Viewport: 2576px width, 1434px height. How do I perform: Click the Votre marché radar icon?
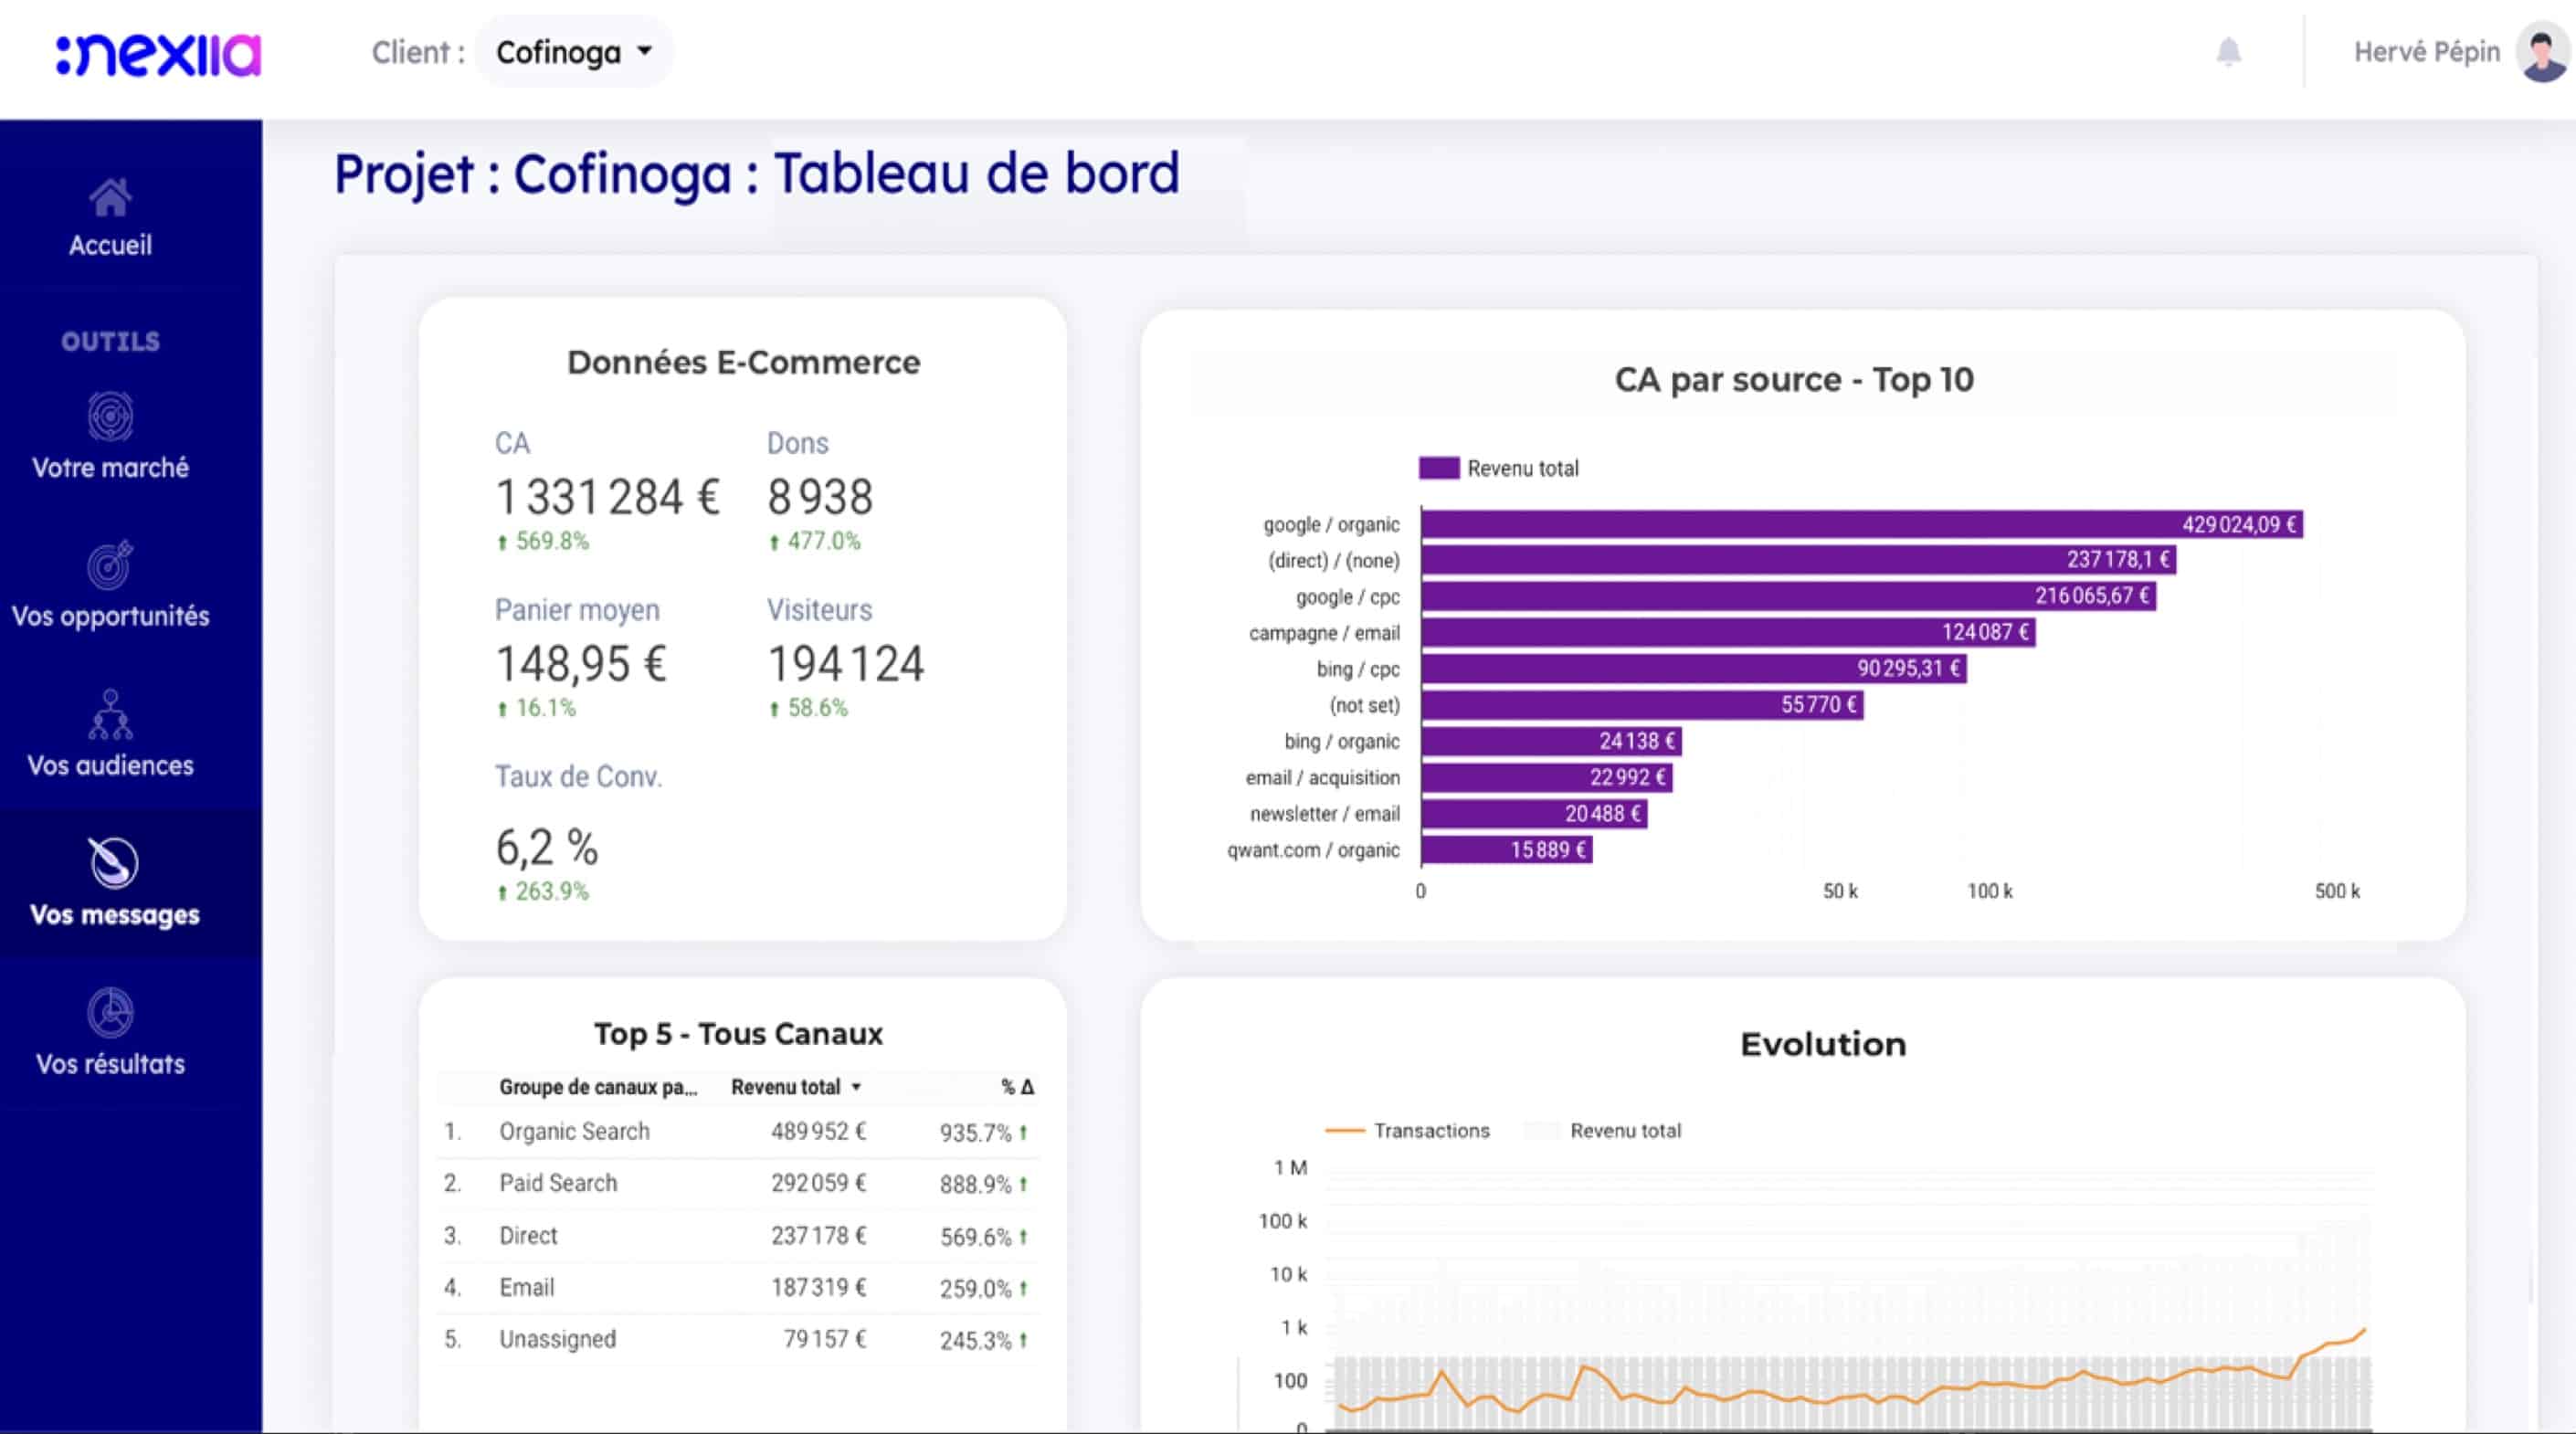110,416
